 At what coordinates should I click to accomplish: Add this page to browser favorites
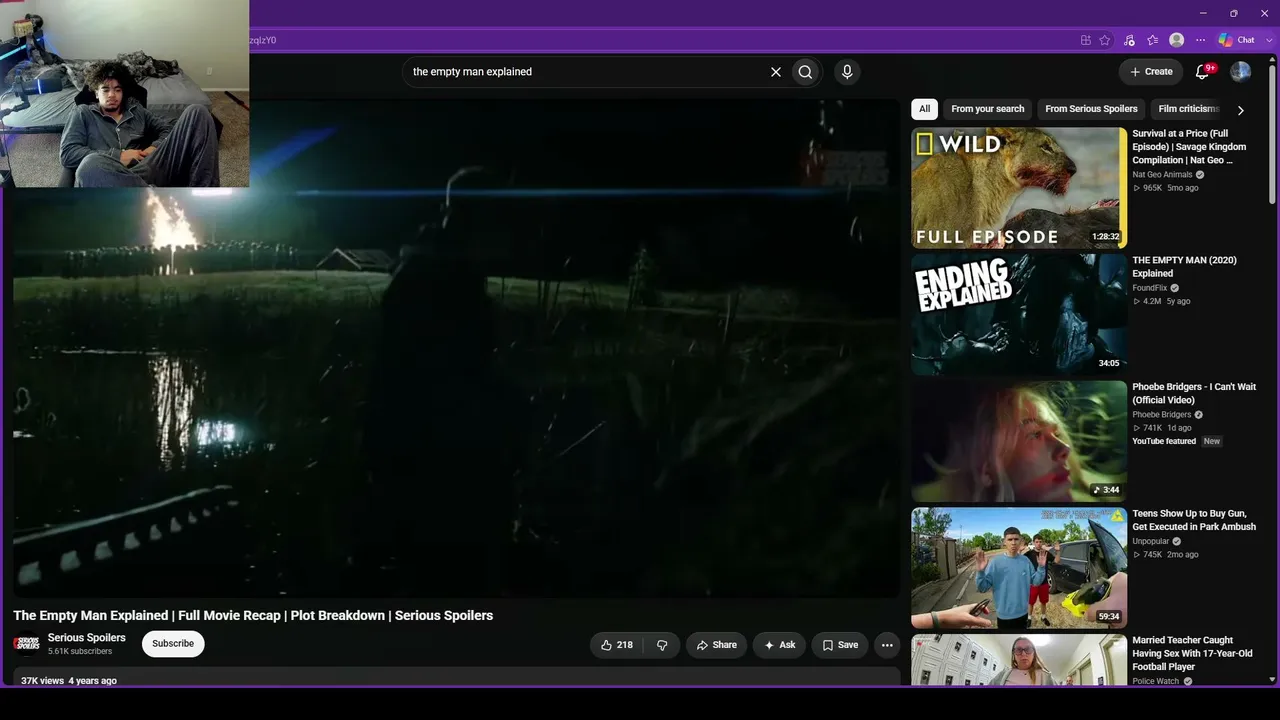[1105, 40]
